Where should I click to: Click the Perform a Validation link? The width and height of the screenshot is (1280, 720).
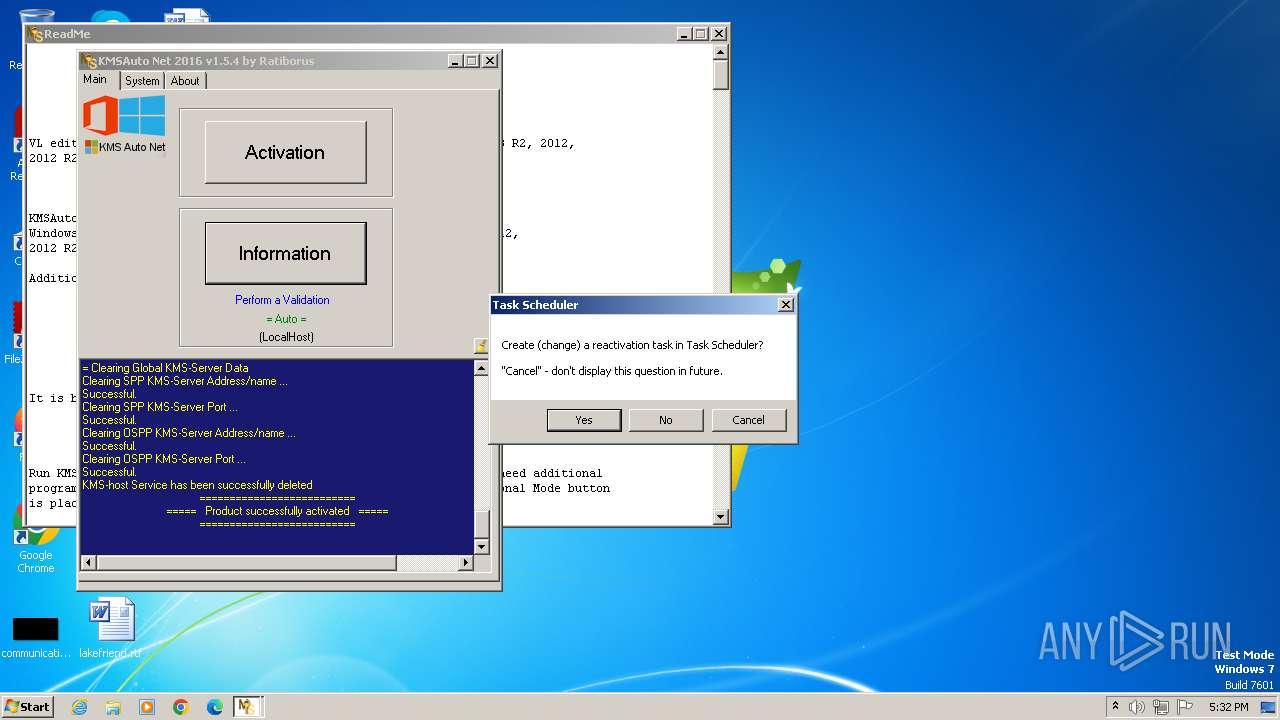click(x=282, y=300)
